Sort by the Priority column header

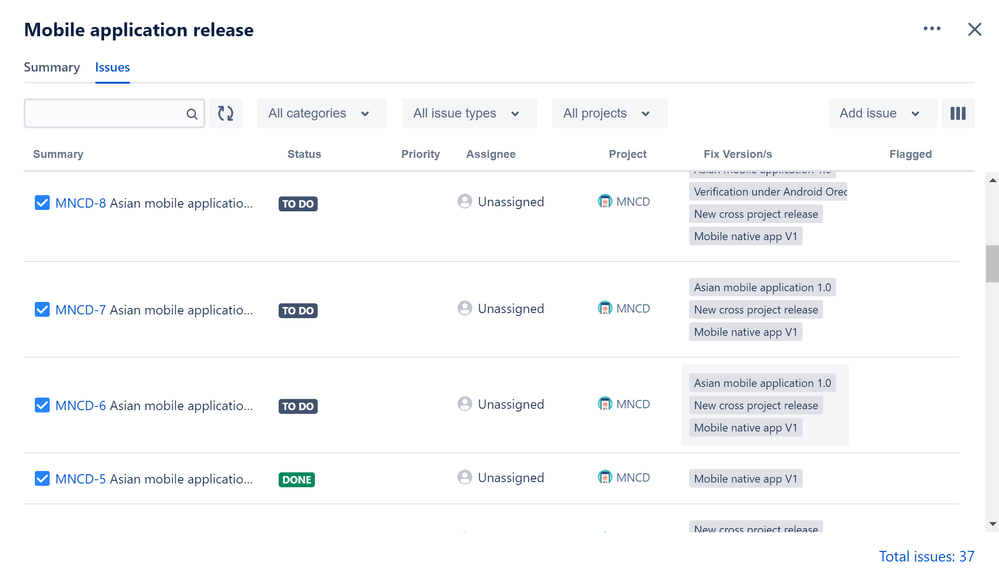[x=420, y=154]
